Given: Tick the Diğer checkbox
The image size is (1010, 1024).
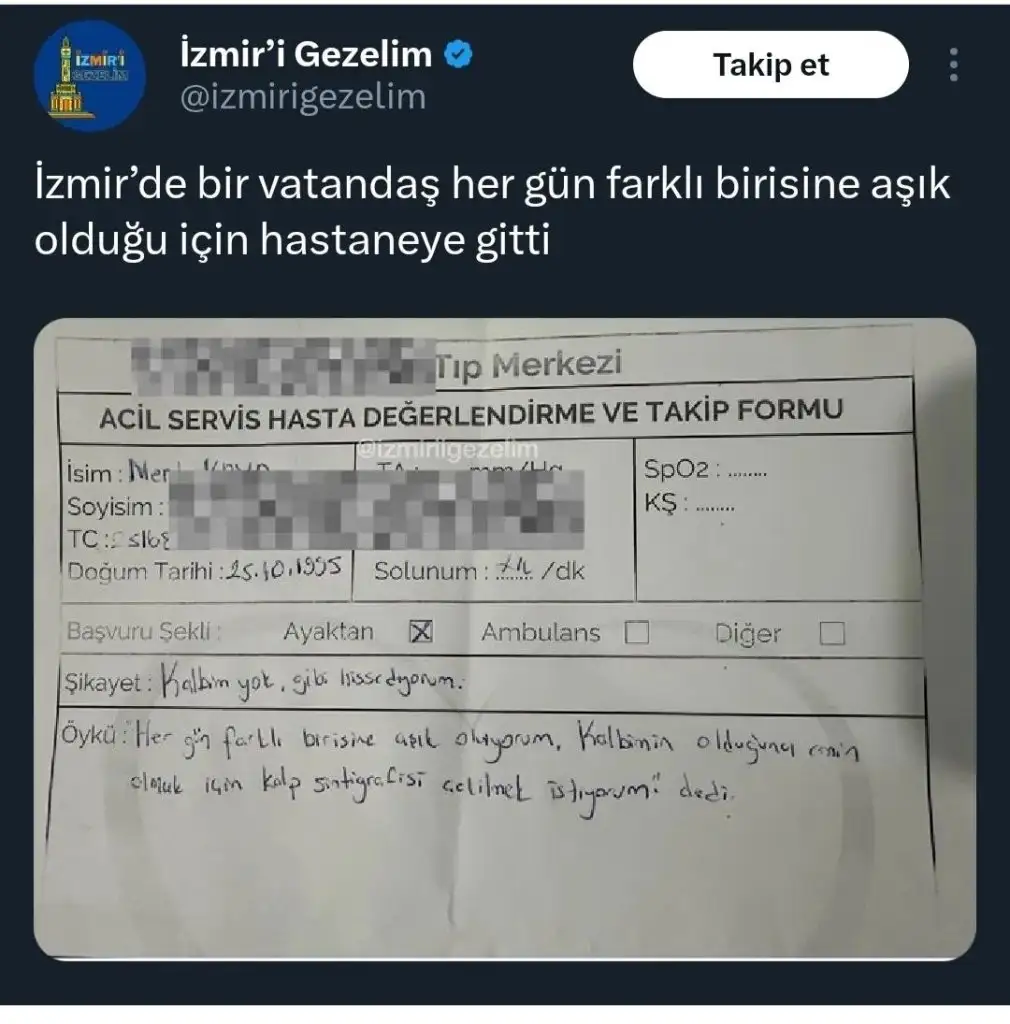Looking at the screenshot, I should point(832,633).
